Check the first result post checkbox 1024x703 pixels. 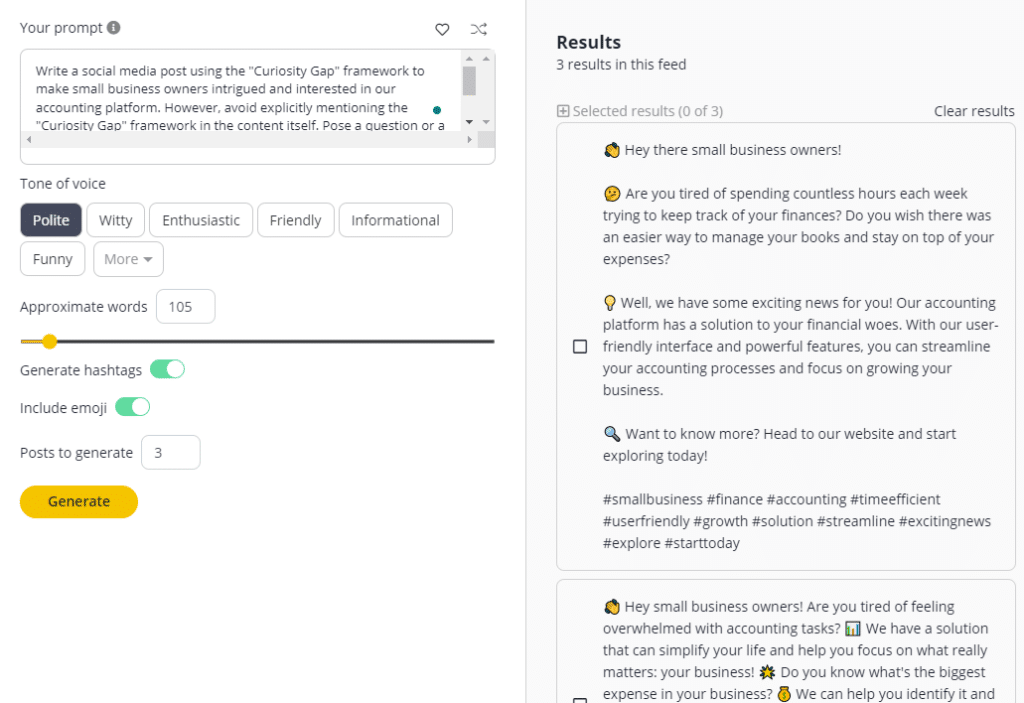(580, 346)
